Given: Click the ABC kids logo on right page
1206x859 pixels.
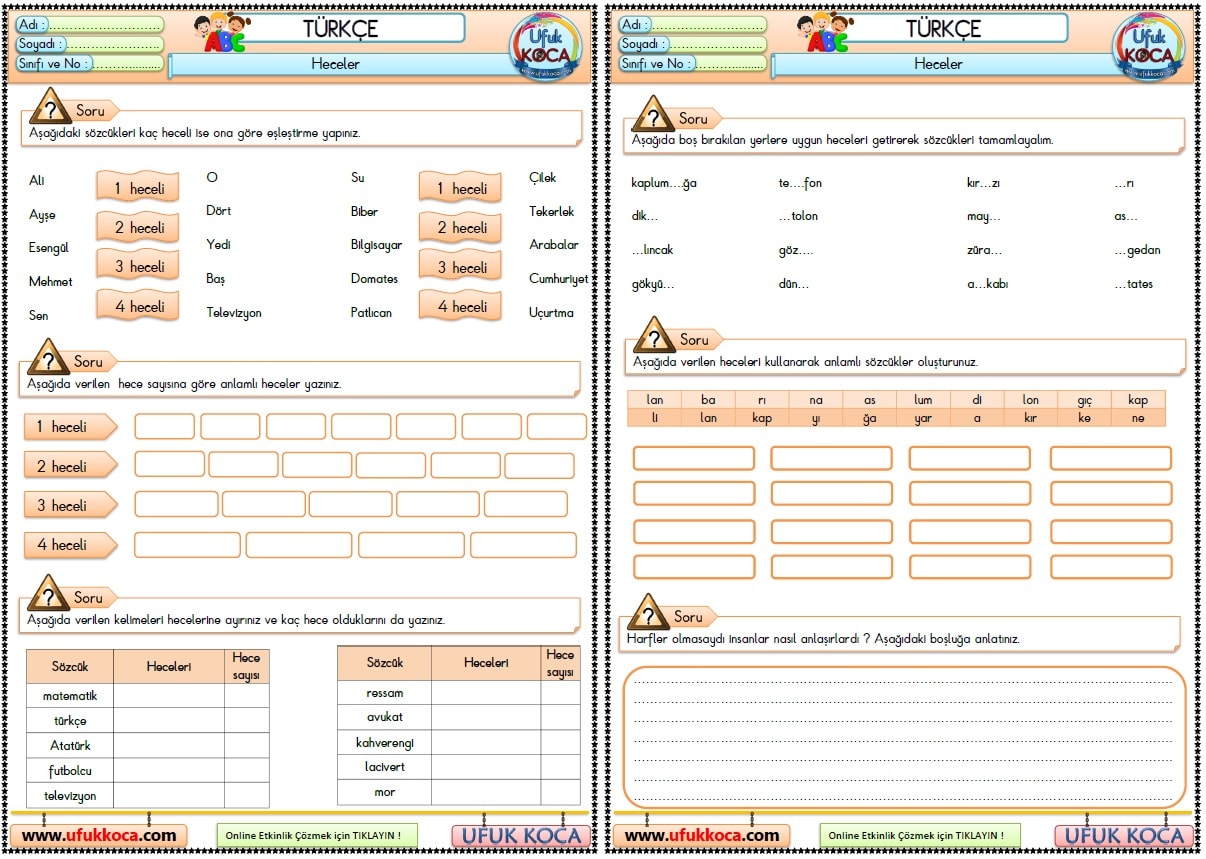Looking at the screenshot, I should [x=826, y=31].
